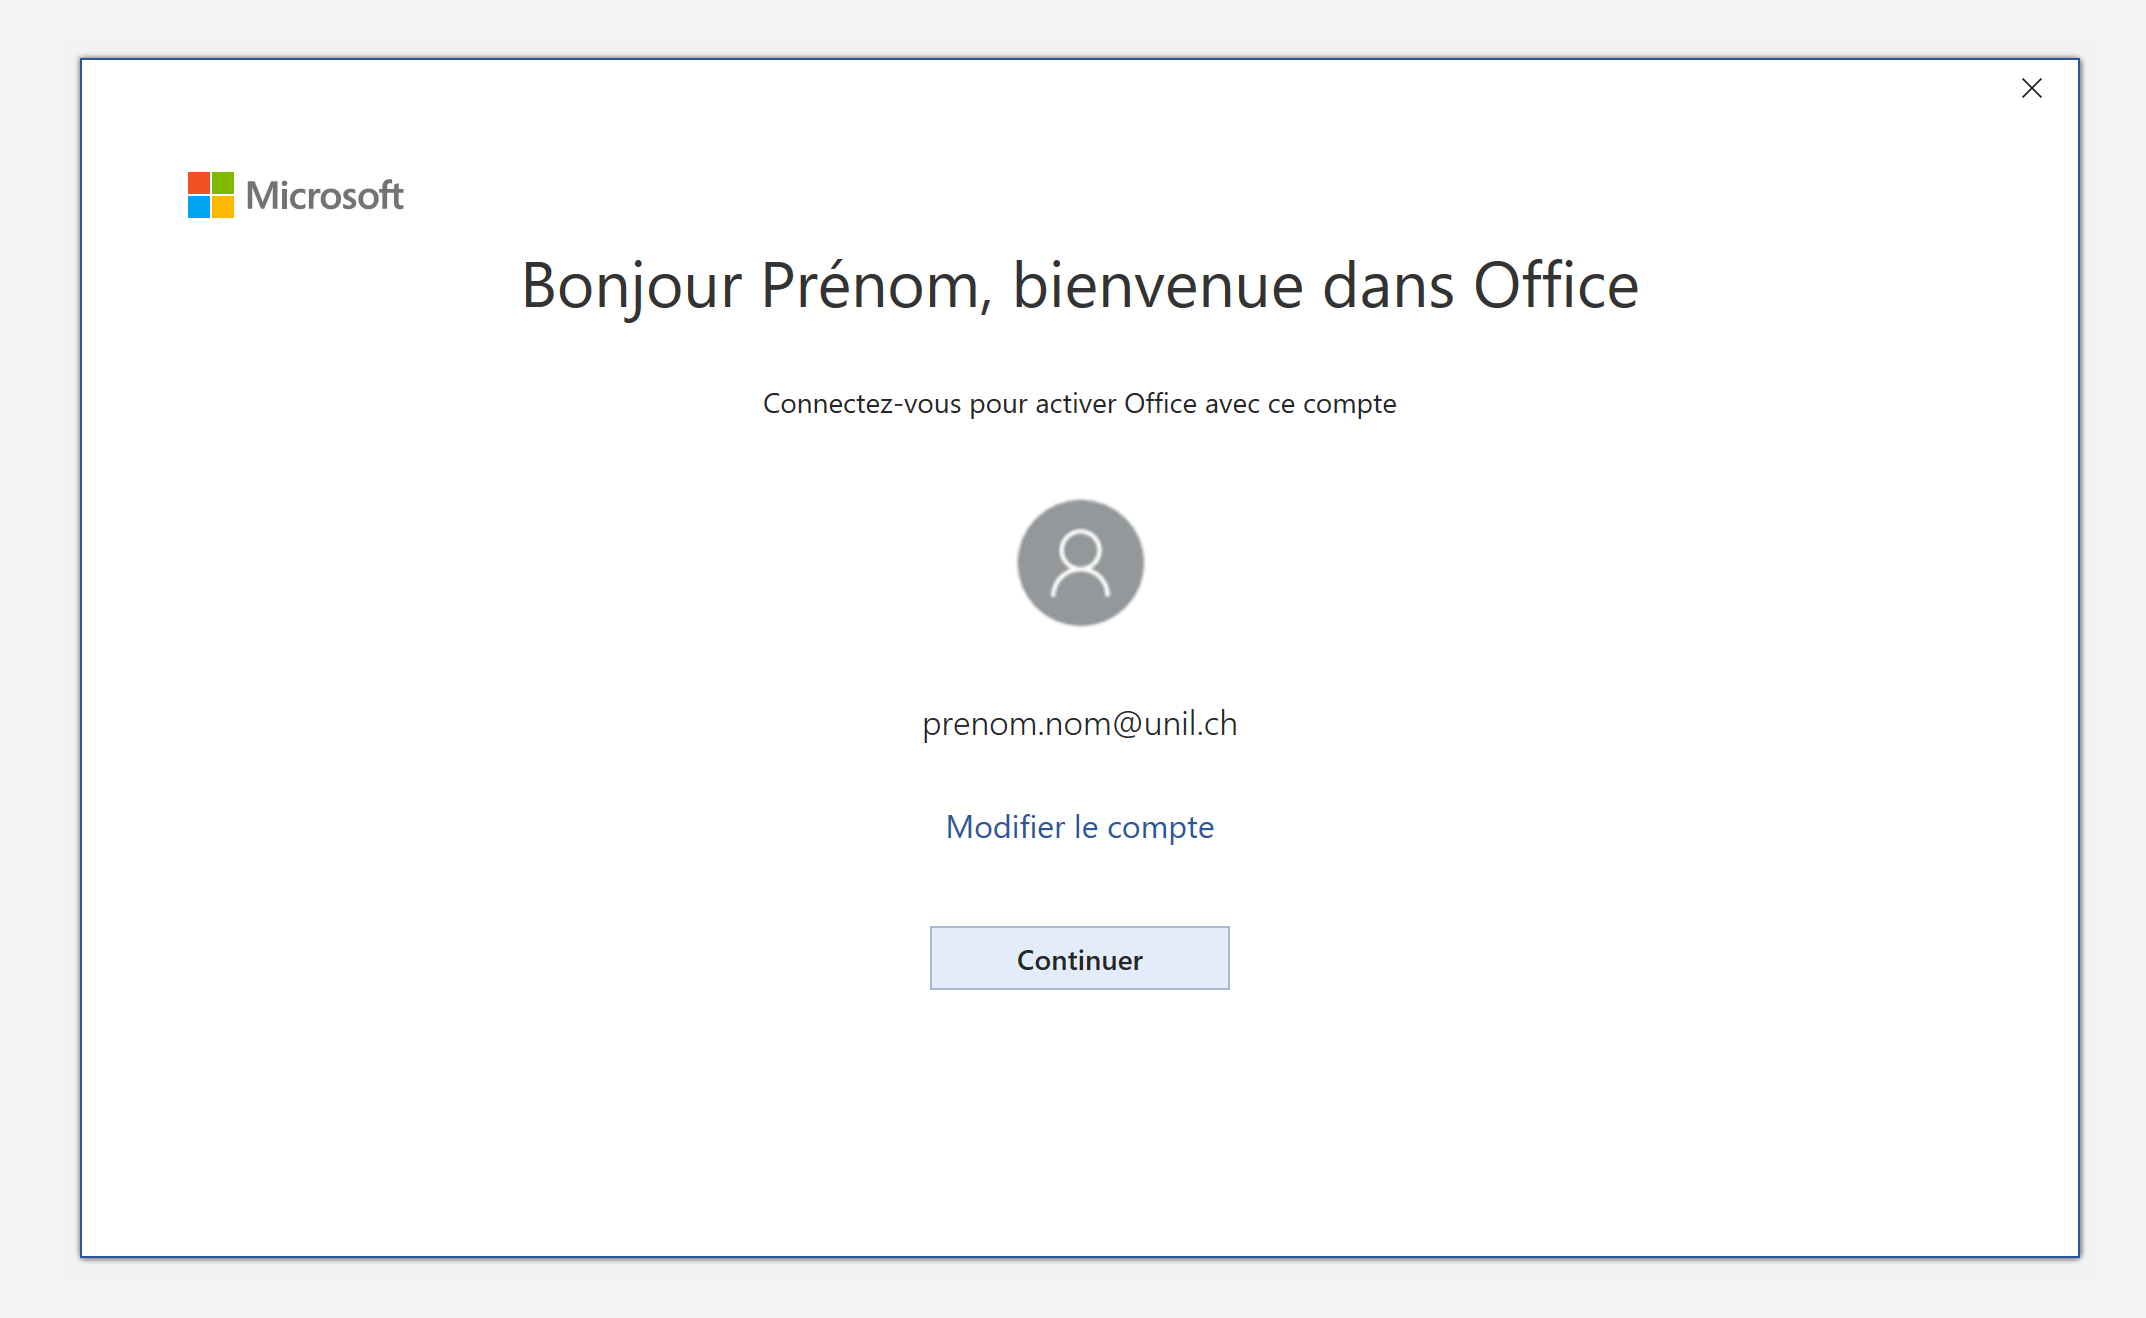Click "ce compte" in the subtitle line

1332,404
